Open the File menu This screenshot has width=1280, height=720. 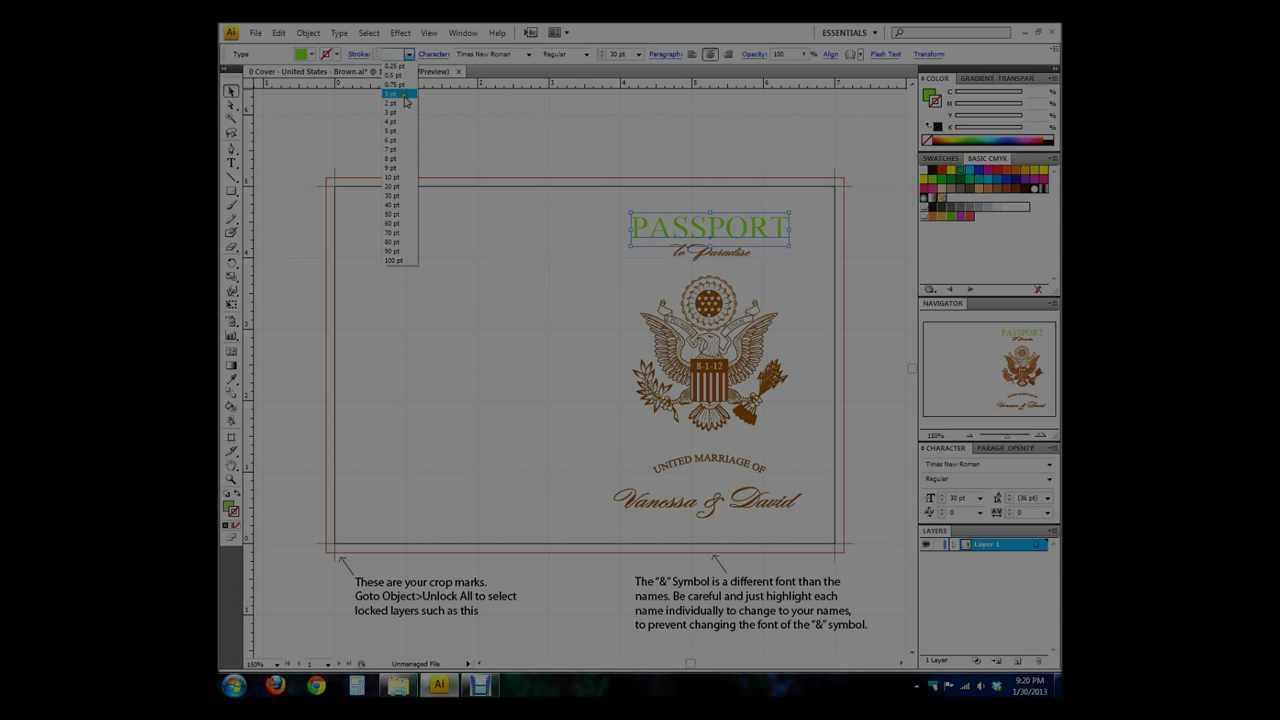coord(256,33)
